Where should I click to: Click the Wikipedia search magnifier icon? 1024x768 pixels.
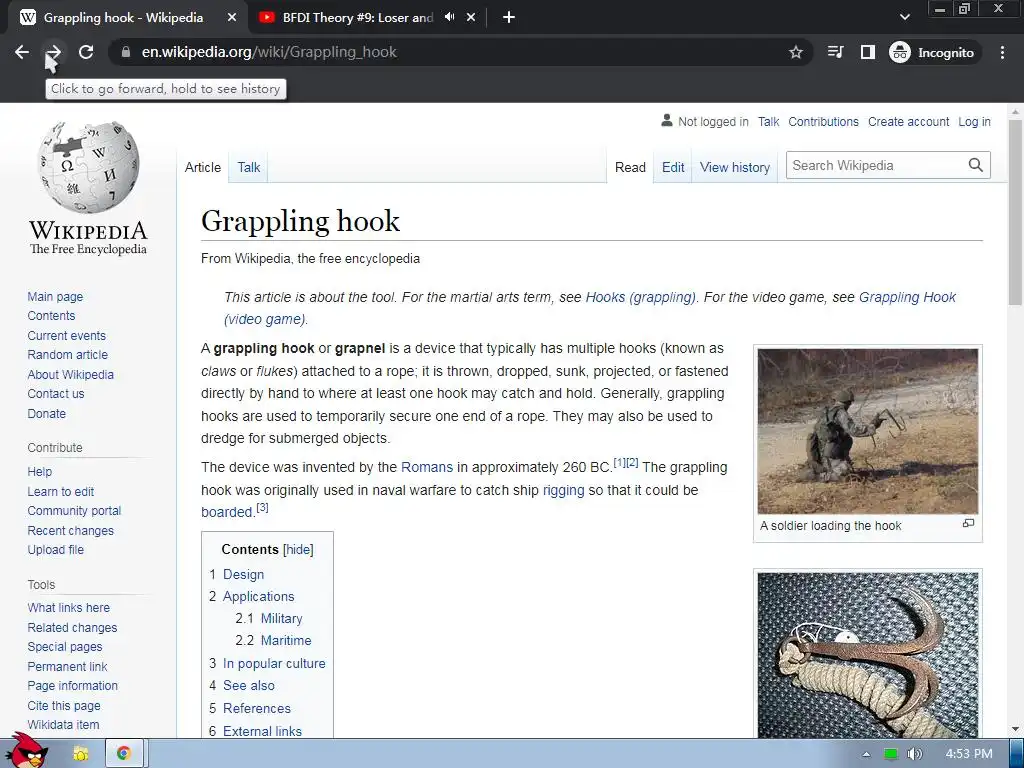[x=976, y=165]
